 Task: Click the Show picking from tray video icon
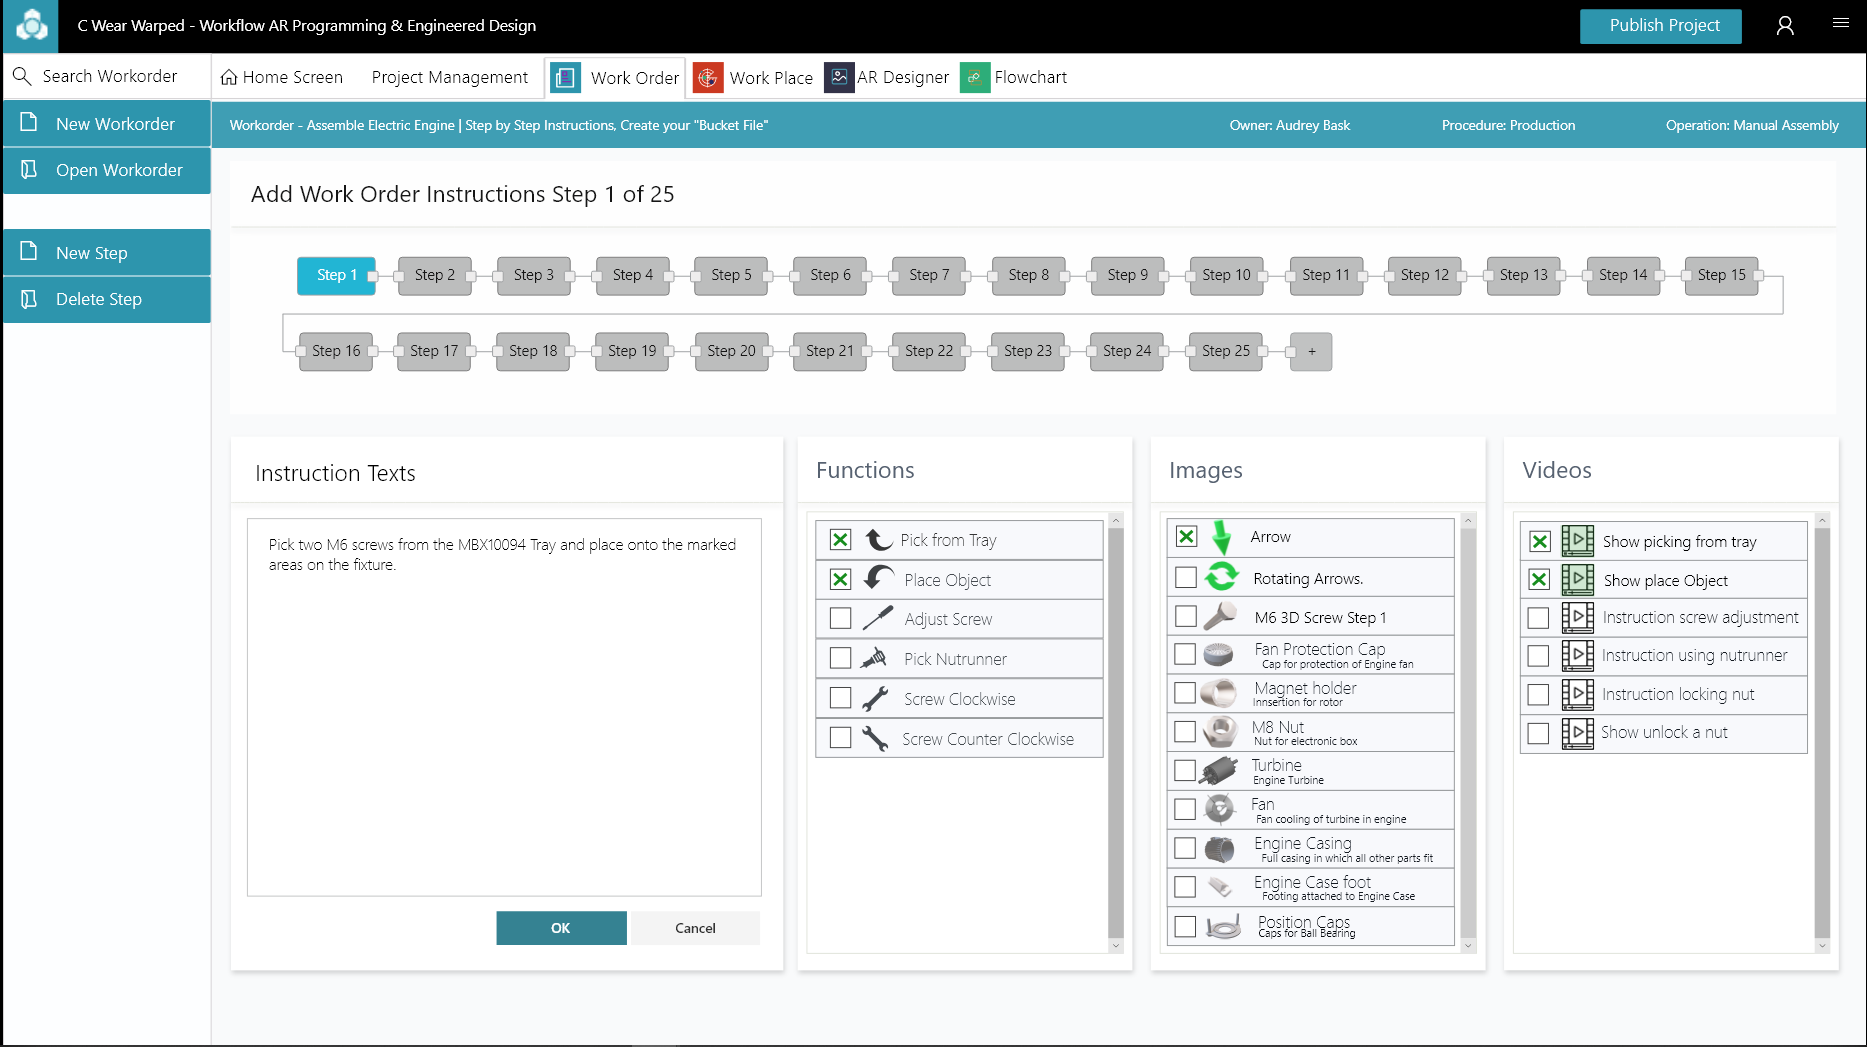coord(1578,541)
